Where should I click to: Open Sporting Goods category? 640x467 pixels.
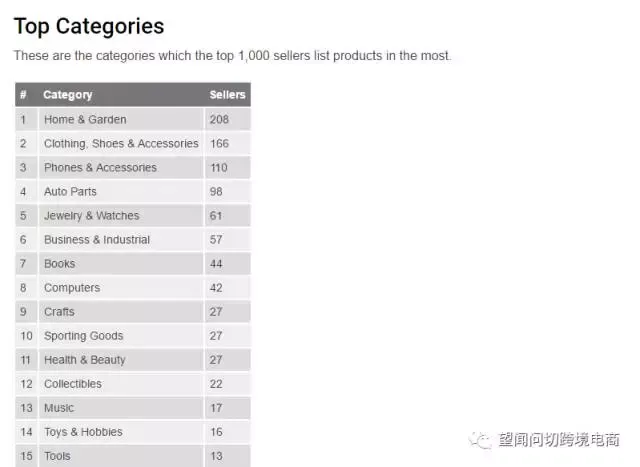84,336
